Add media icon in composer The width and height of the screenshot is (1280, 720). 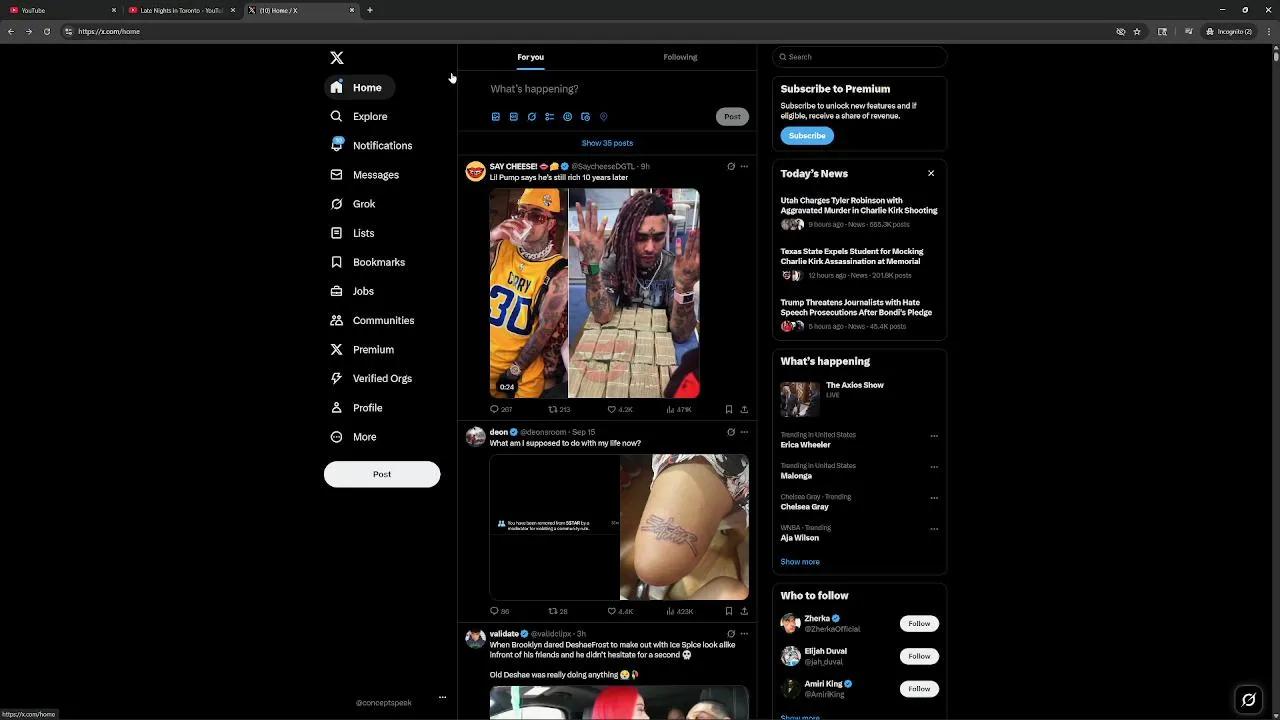click(495, 117)
